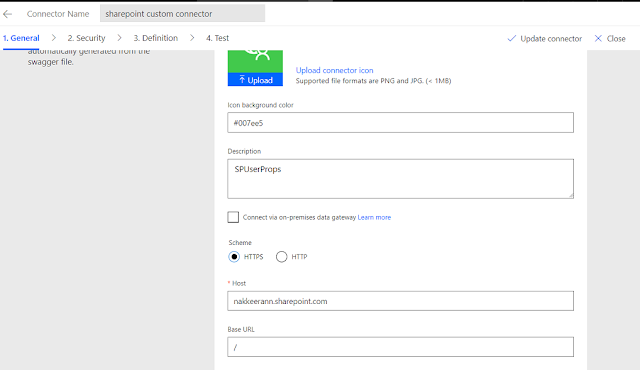
Task: Open the Learn more link
Action: click(374, 217)
